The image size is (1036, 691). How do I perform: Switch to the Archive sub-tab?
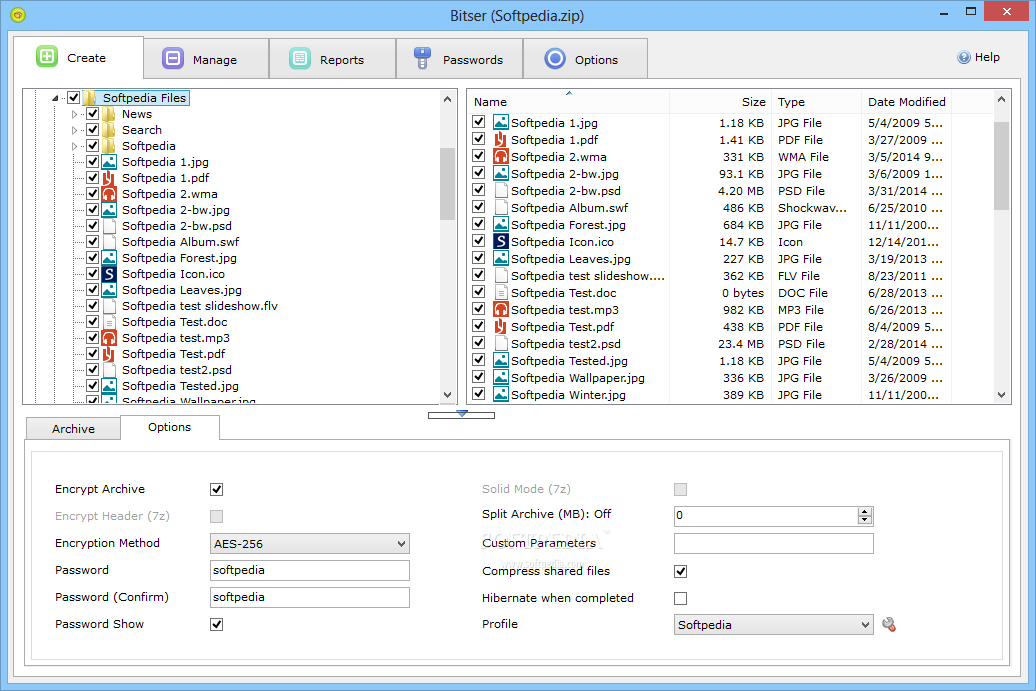coord(73,429)
